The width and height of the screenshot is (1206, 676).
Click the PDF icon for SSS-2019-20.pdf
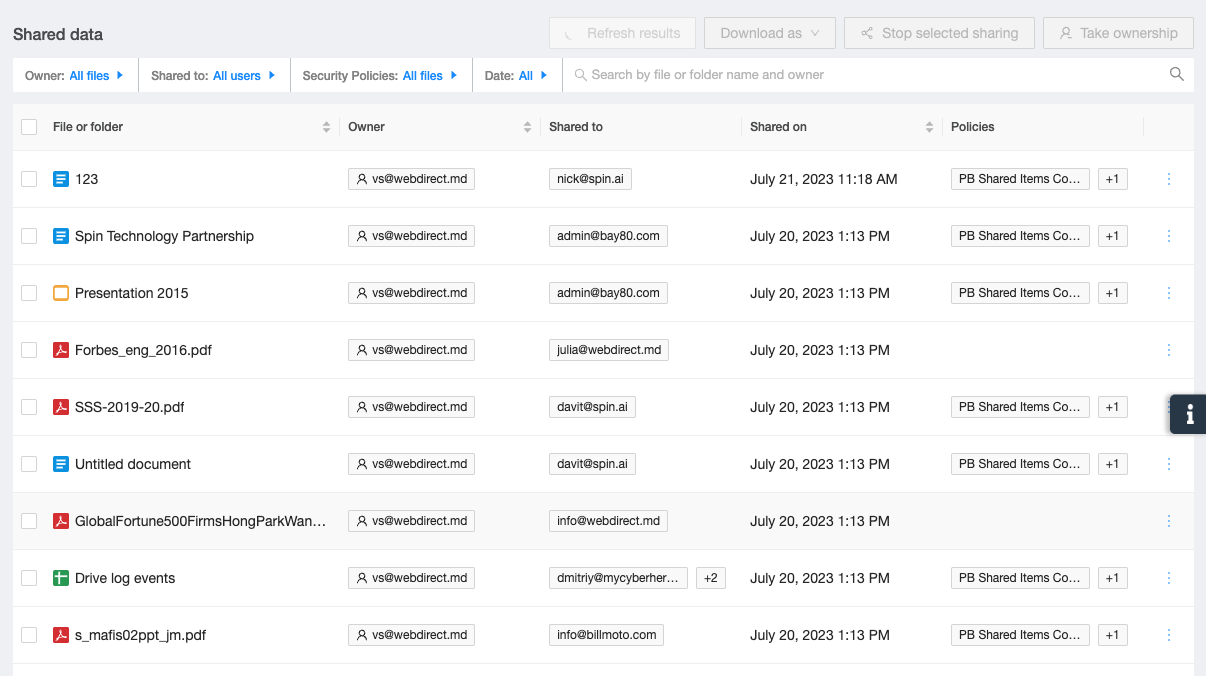point(61,407)
